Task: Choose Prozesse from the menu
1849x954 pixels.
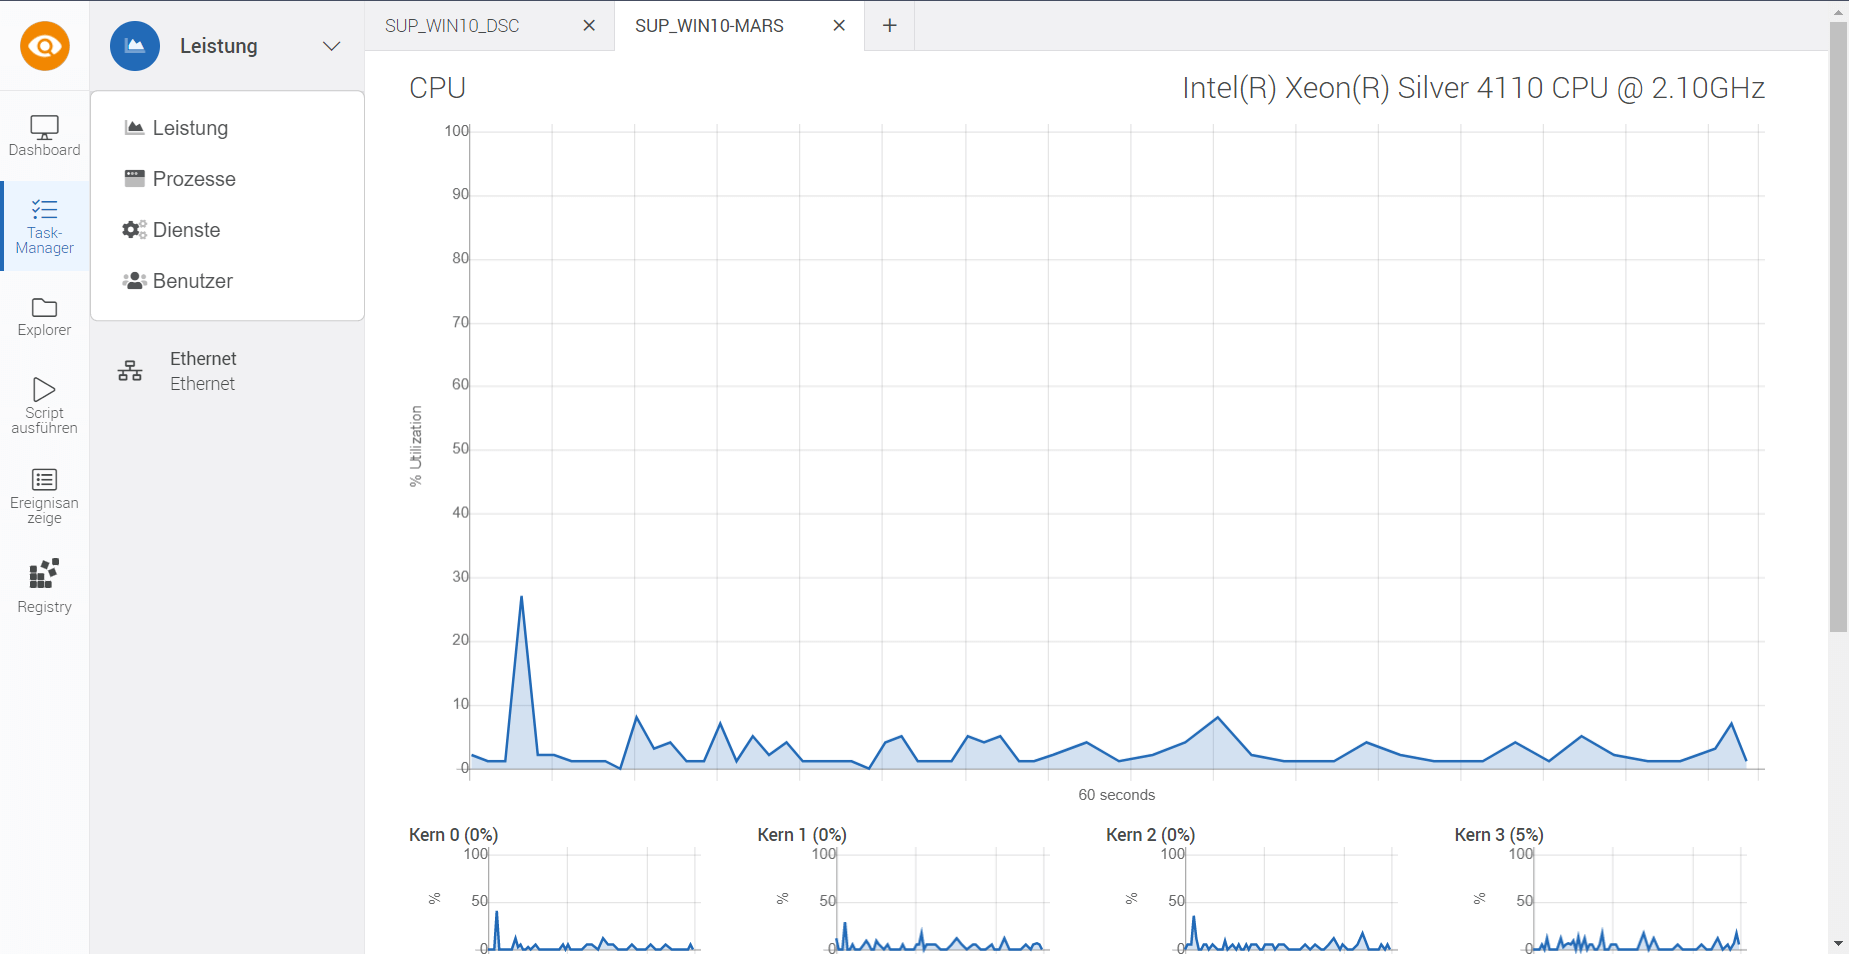Action: click(x=194, y=179)
